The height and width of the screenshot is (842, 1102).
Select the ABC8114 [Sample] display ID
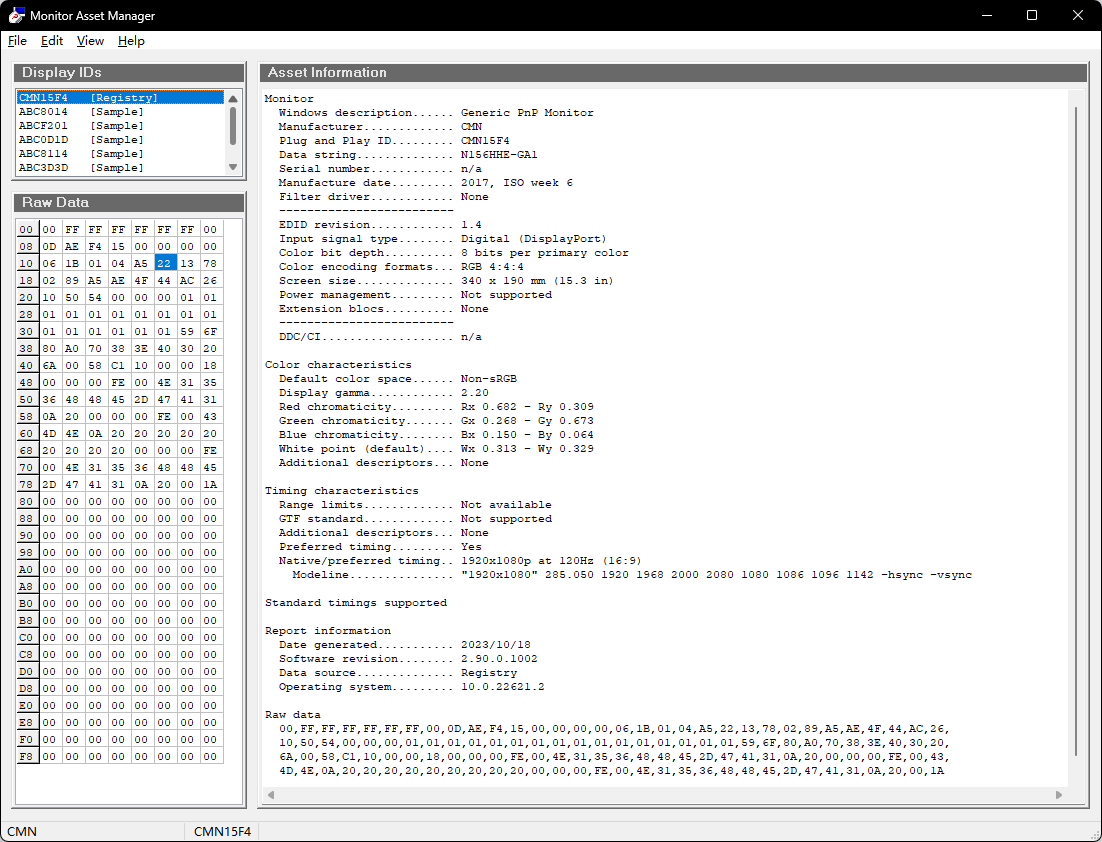pos(120,154)
